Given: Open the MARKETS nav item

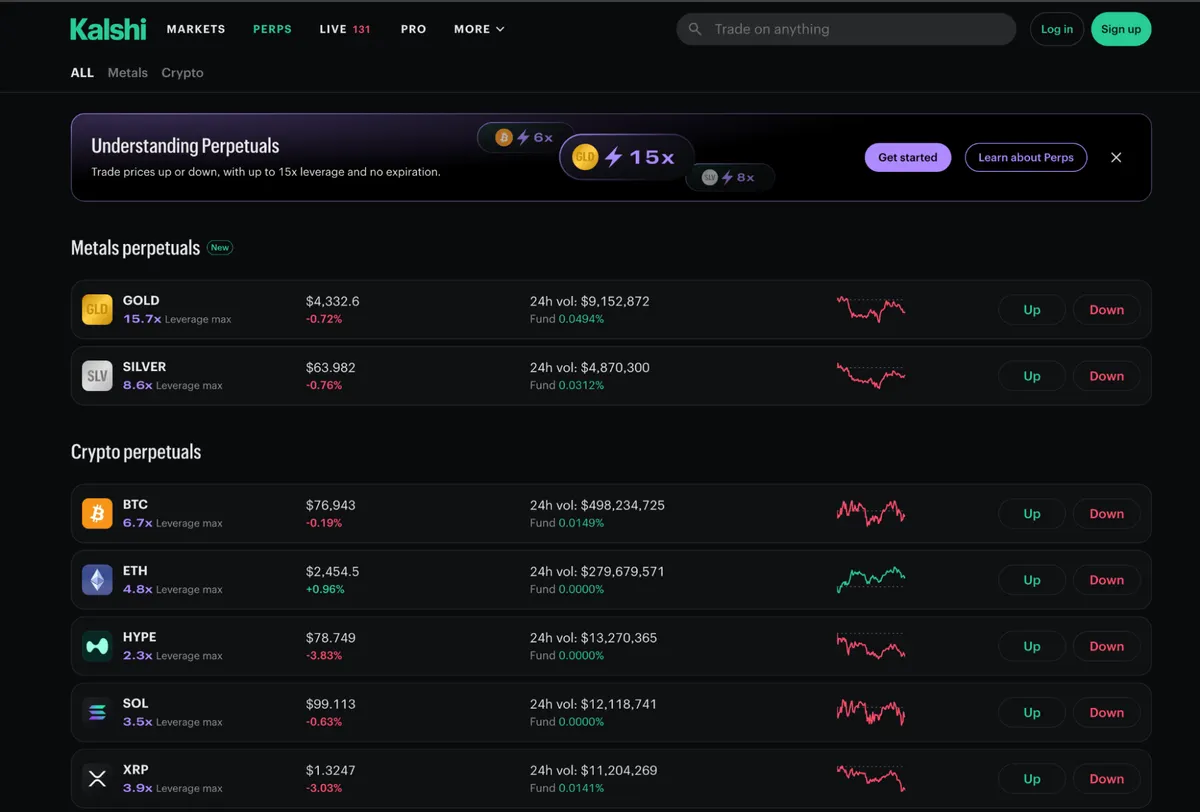Looking at the screenshot, I should click(196, 29).
